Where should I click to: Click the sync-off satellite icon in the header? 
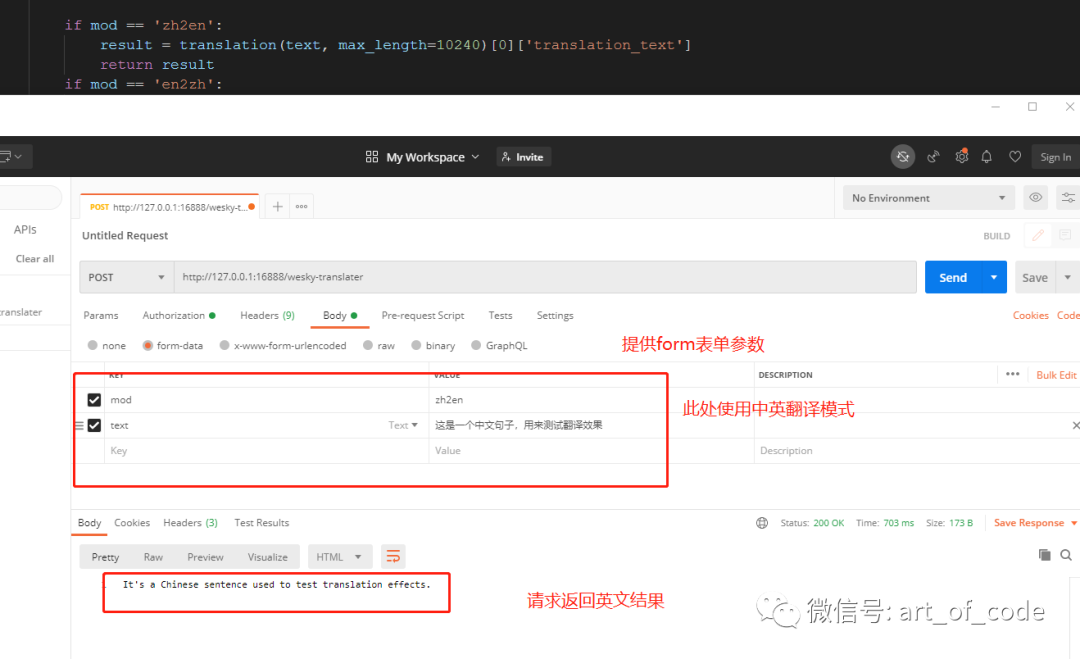coord(902,157)
